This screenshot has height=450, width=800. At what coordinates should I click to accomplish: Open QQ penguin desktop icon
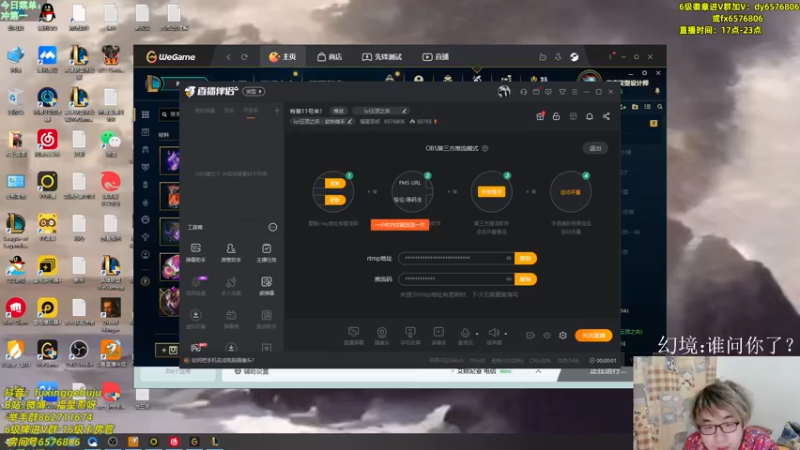(47, 15)
